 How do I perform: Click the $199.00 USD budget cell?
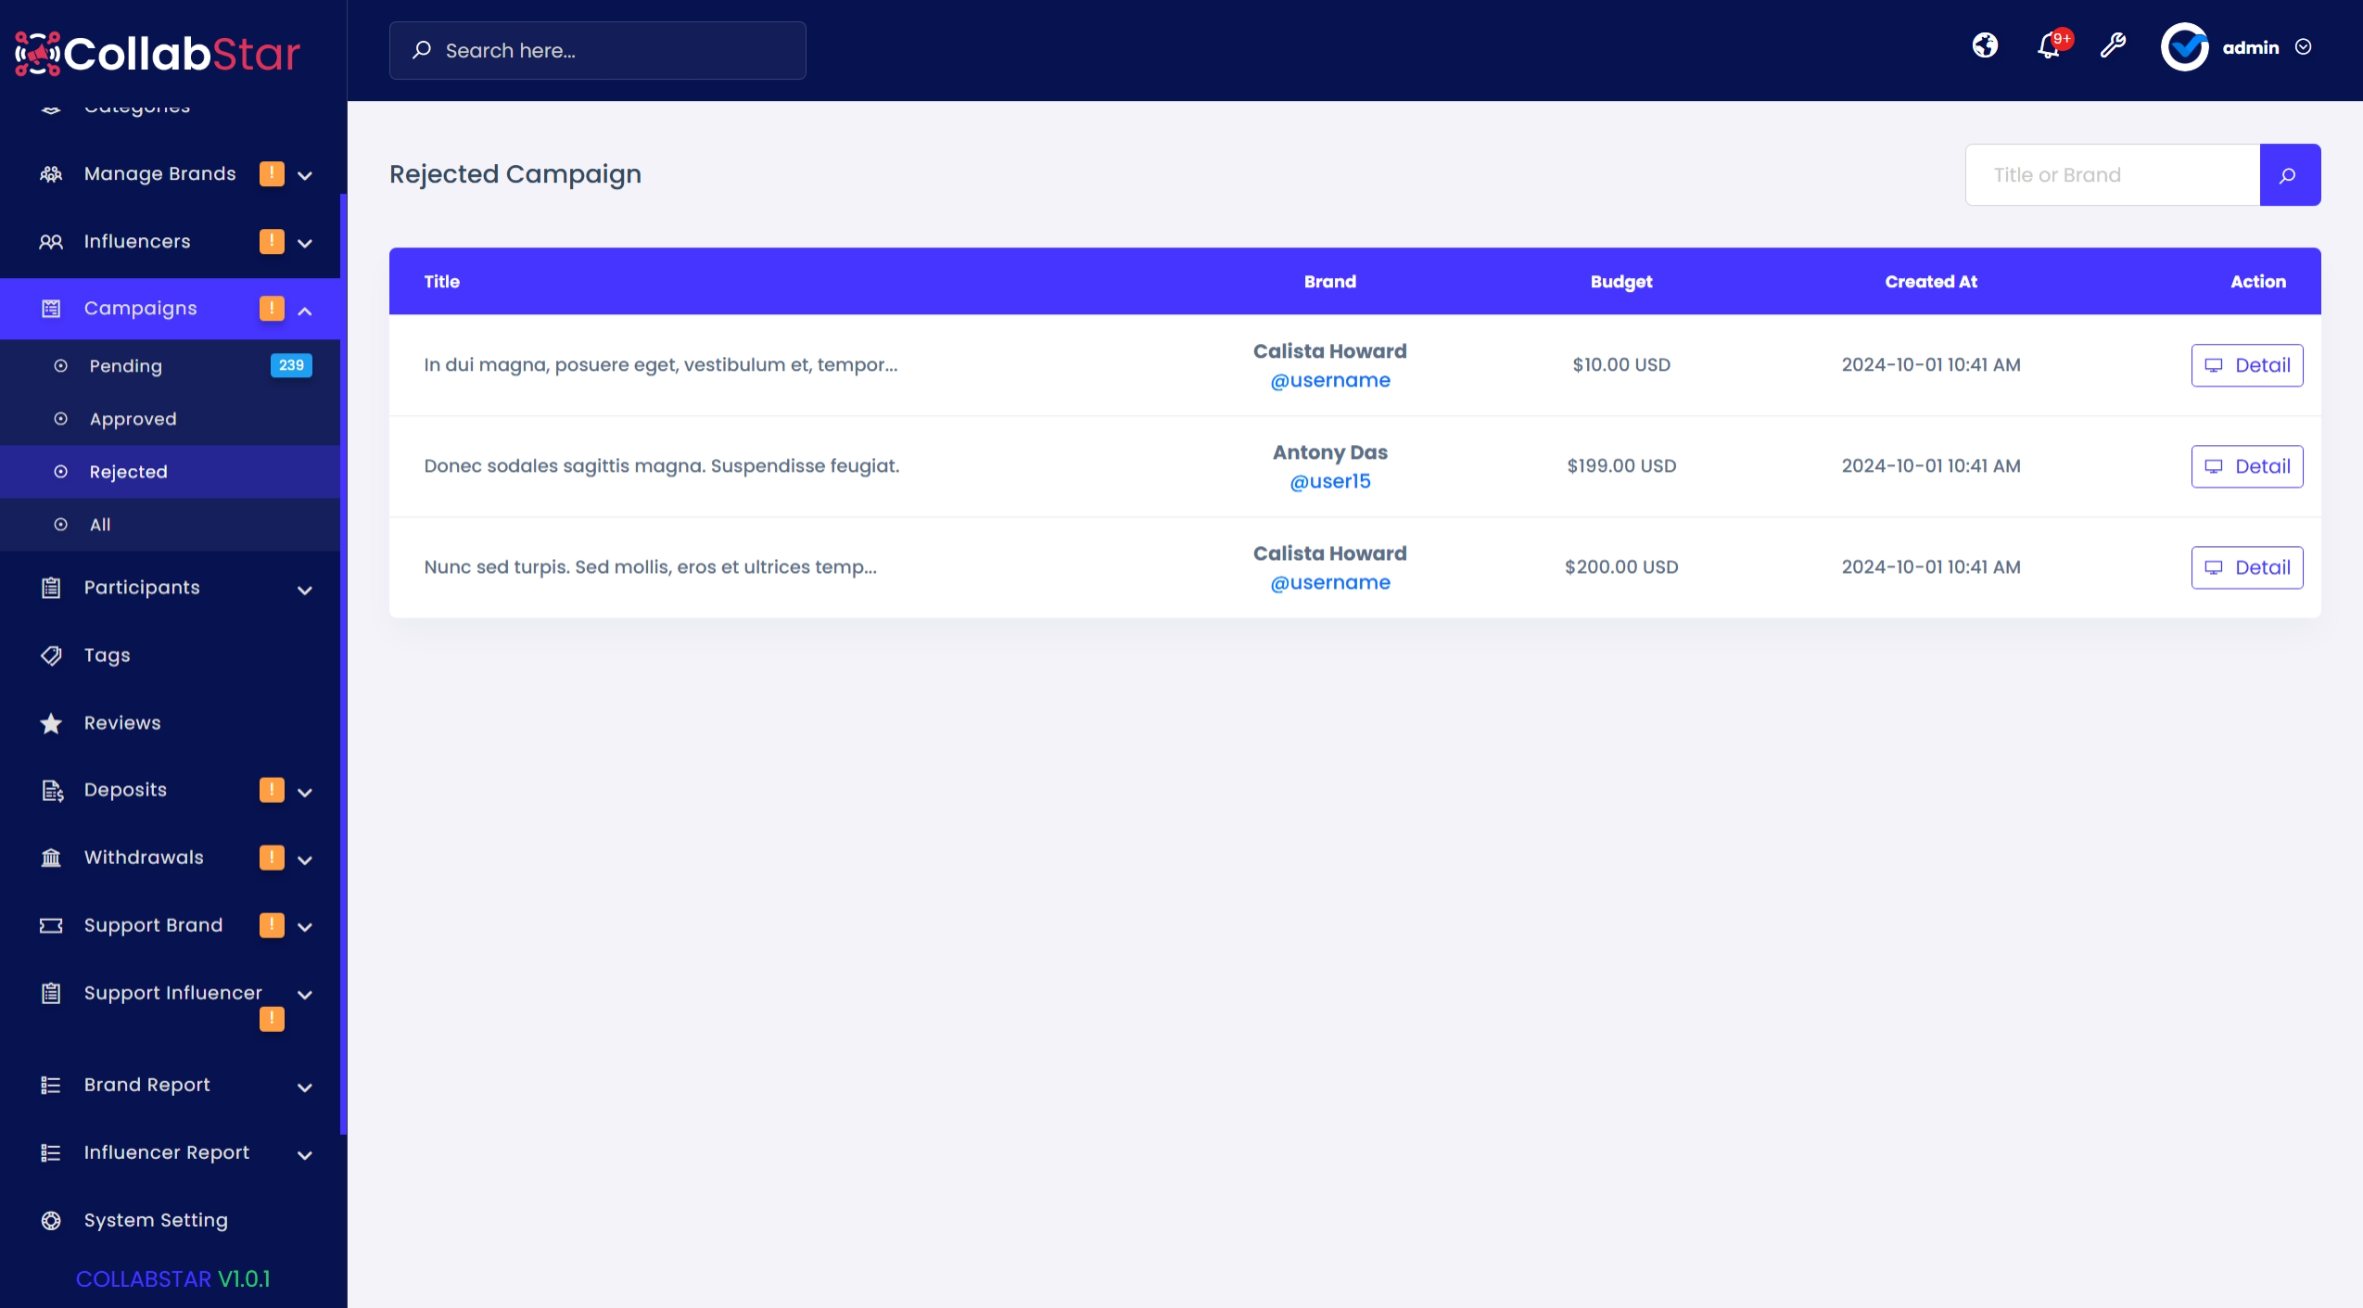[1621, 466]
